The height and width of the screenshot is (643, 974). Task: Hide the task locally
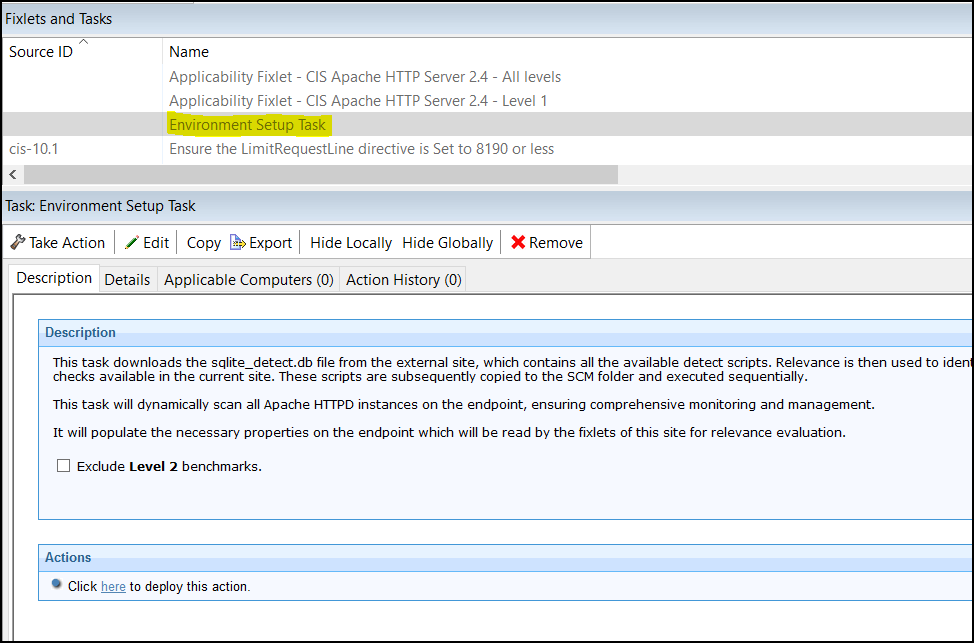(350, 242)
